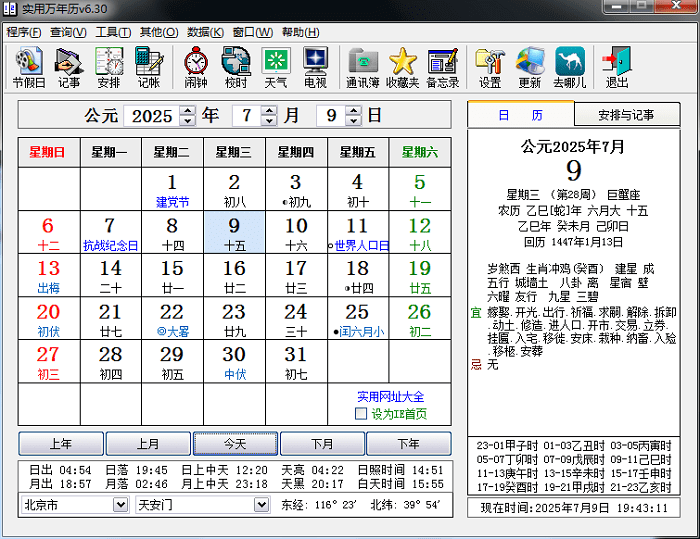This screenshot has height=539, width=700.
Task: Increase the year with the up stepper arrow
Action: [187, 110]
